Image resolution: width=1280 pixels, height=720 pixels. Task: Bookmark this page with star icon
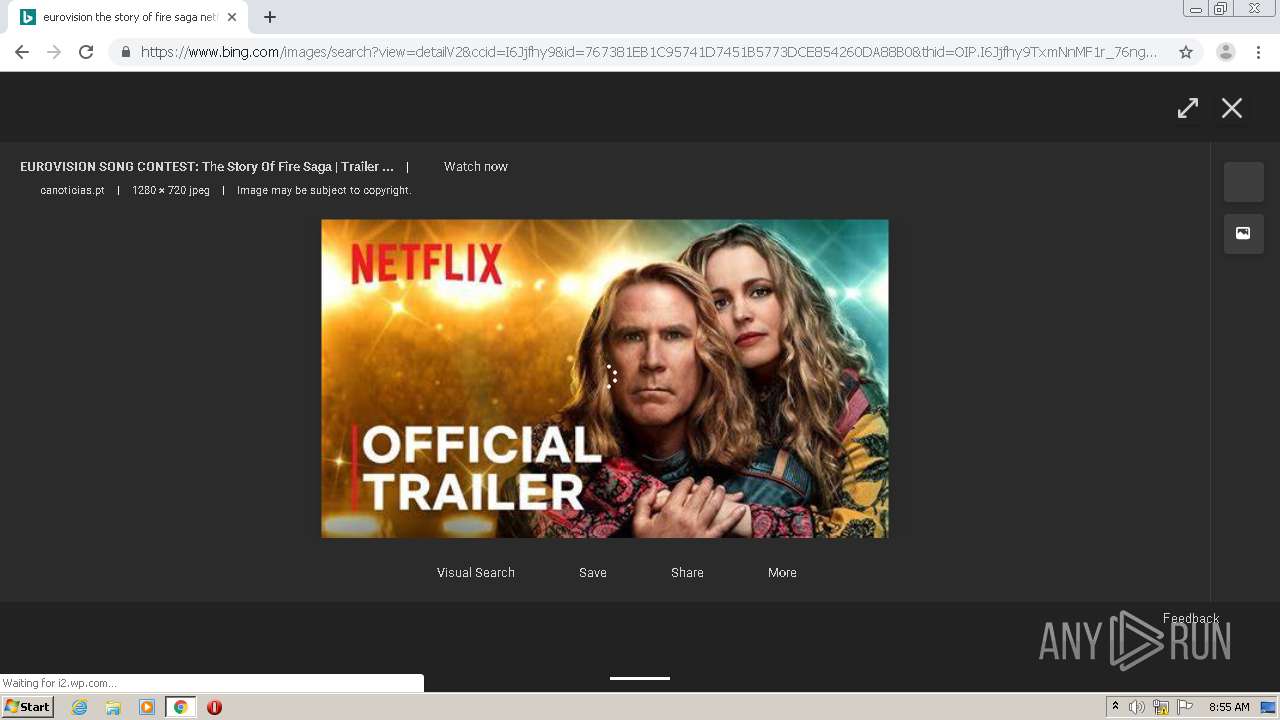(1186, 52)
